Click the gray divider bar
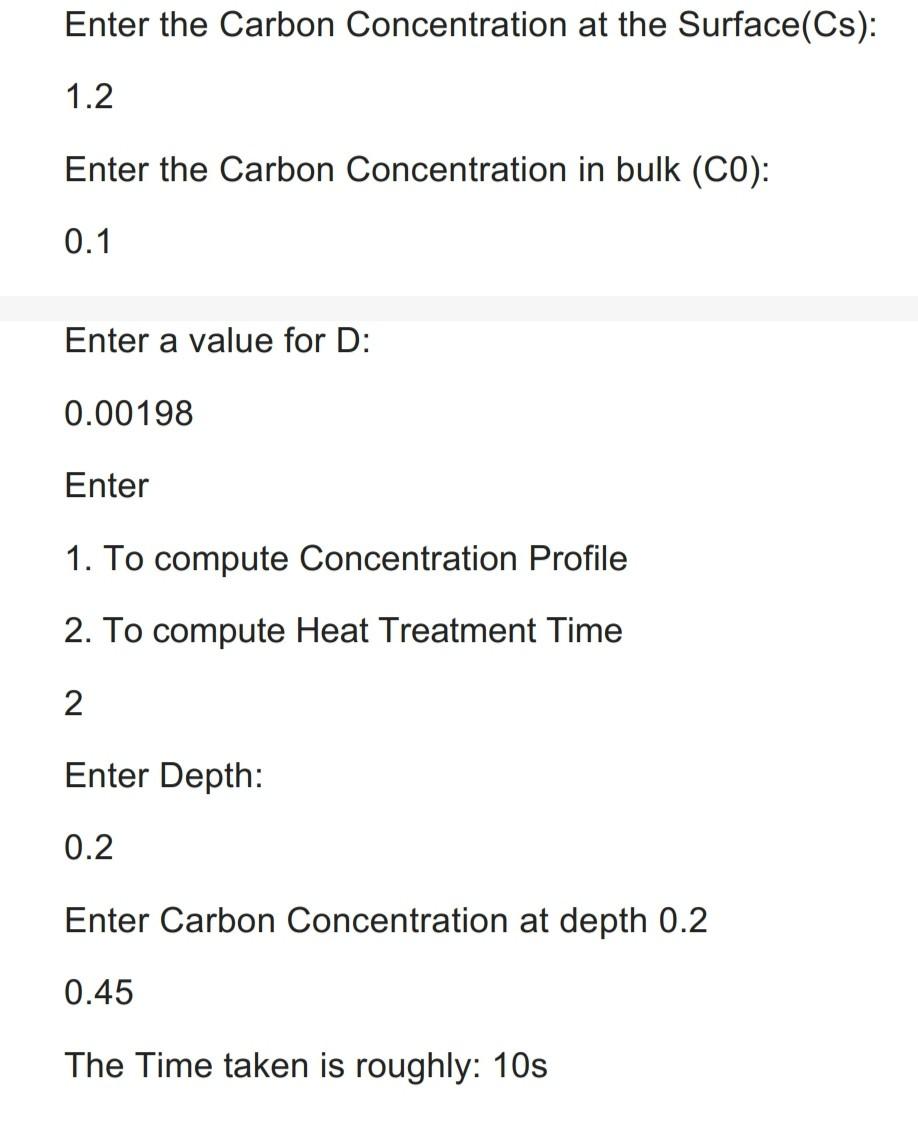The height and width of the screenshot is (1129, 918). click(459, 308)
